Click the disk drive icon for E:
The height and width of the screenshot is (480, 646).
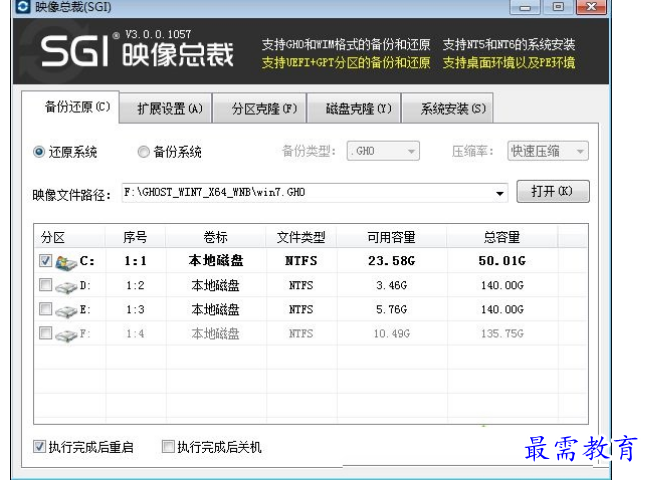pos(66,311)
